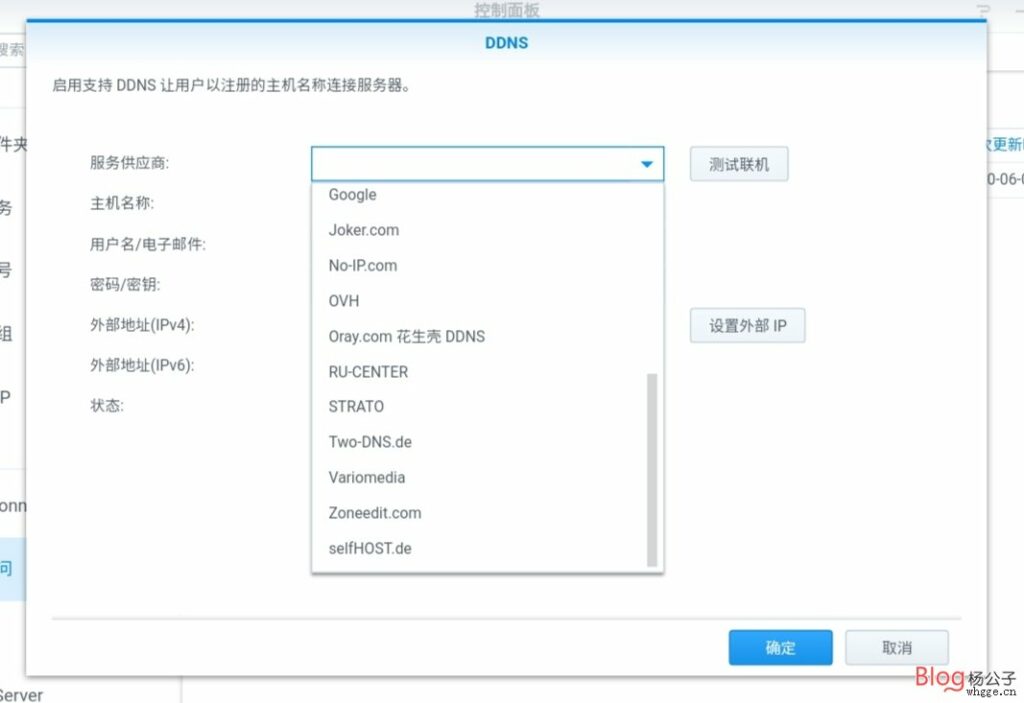Select Oray.com 花生壳 DDNS option
This screenshot has width=1024, height=703.
pyautogui.click(x=487, y=336)
